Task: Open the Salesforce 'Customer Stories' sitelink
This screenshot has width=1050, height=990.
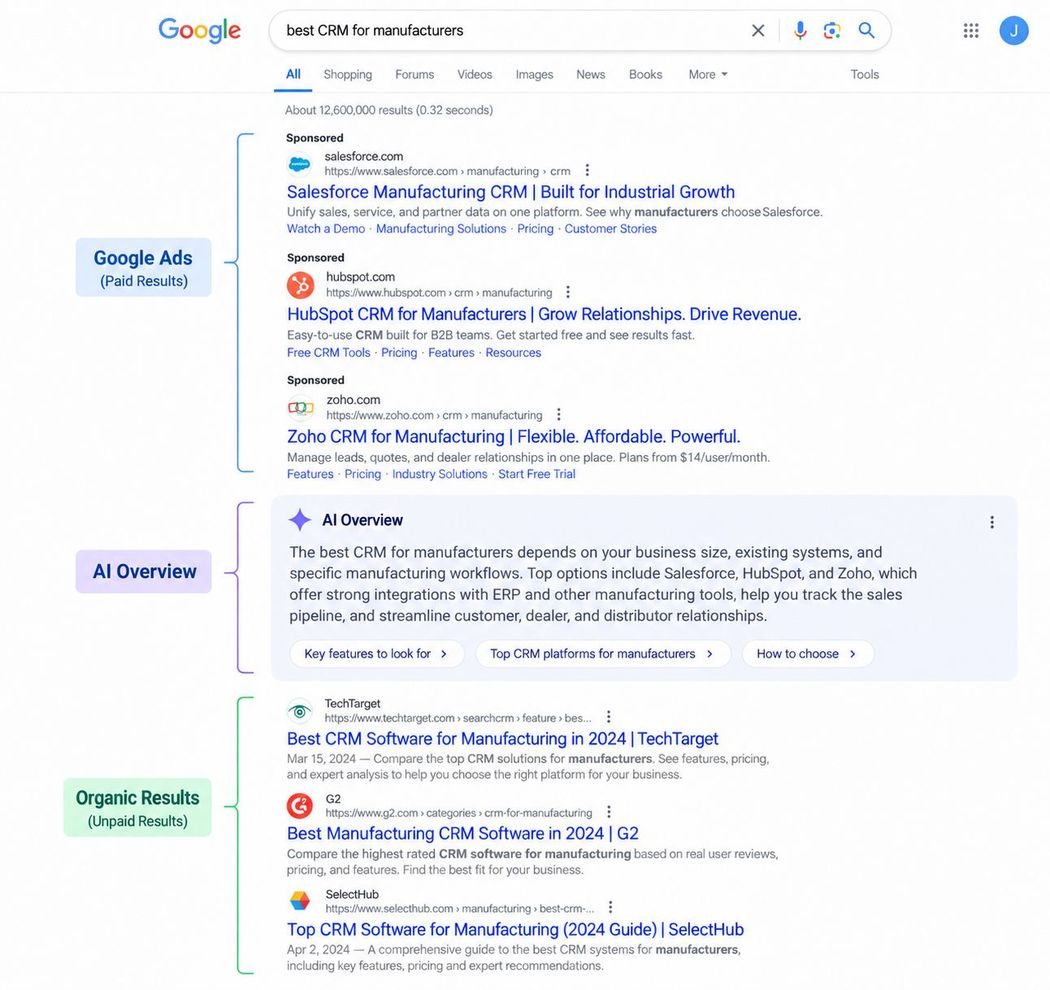Action: pos(611,229)
